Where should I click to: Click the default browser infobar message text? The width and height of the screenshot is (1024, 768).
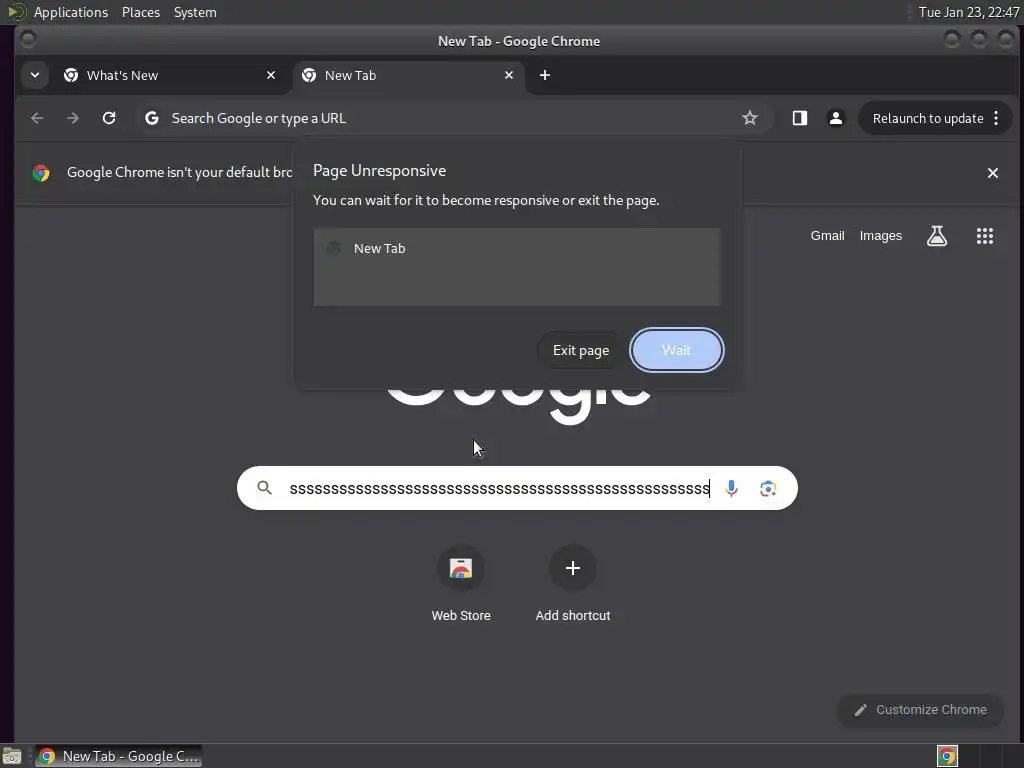click(180, 172)
